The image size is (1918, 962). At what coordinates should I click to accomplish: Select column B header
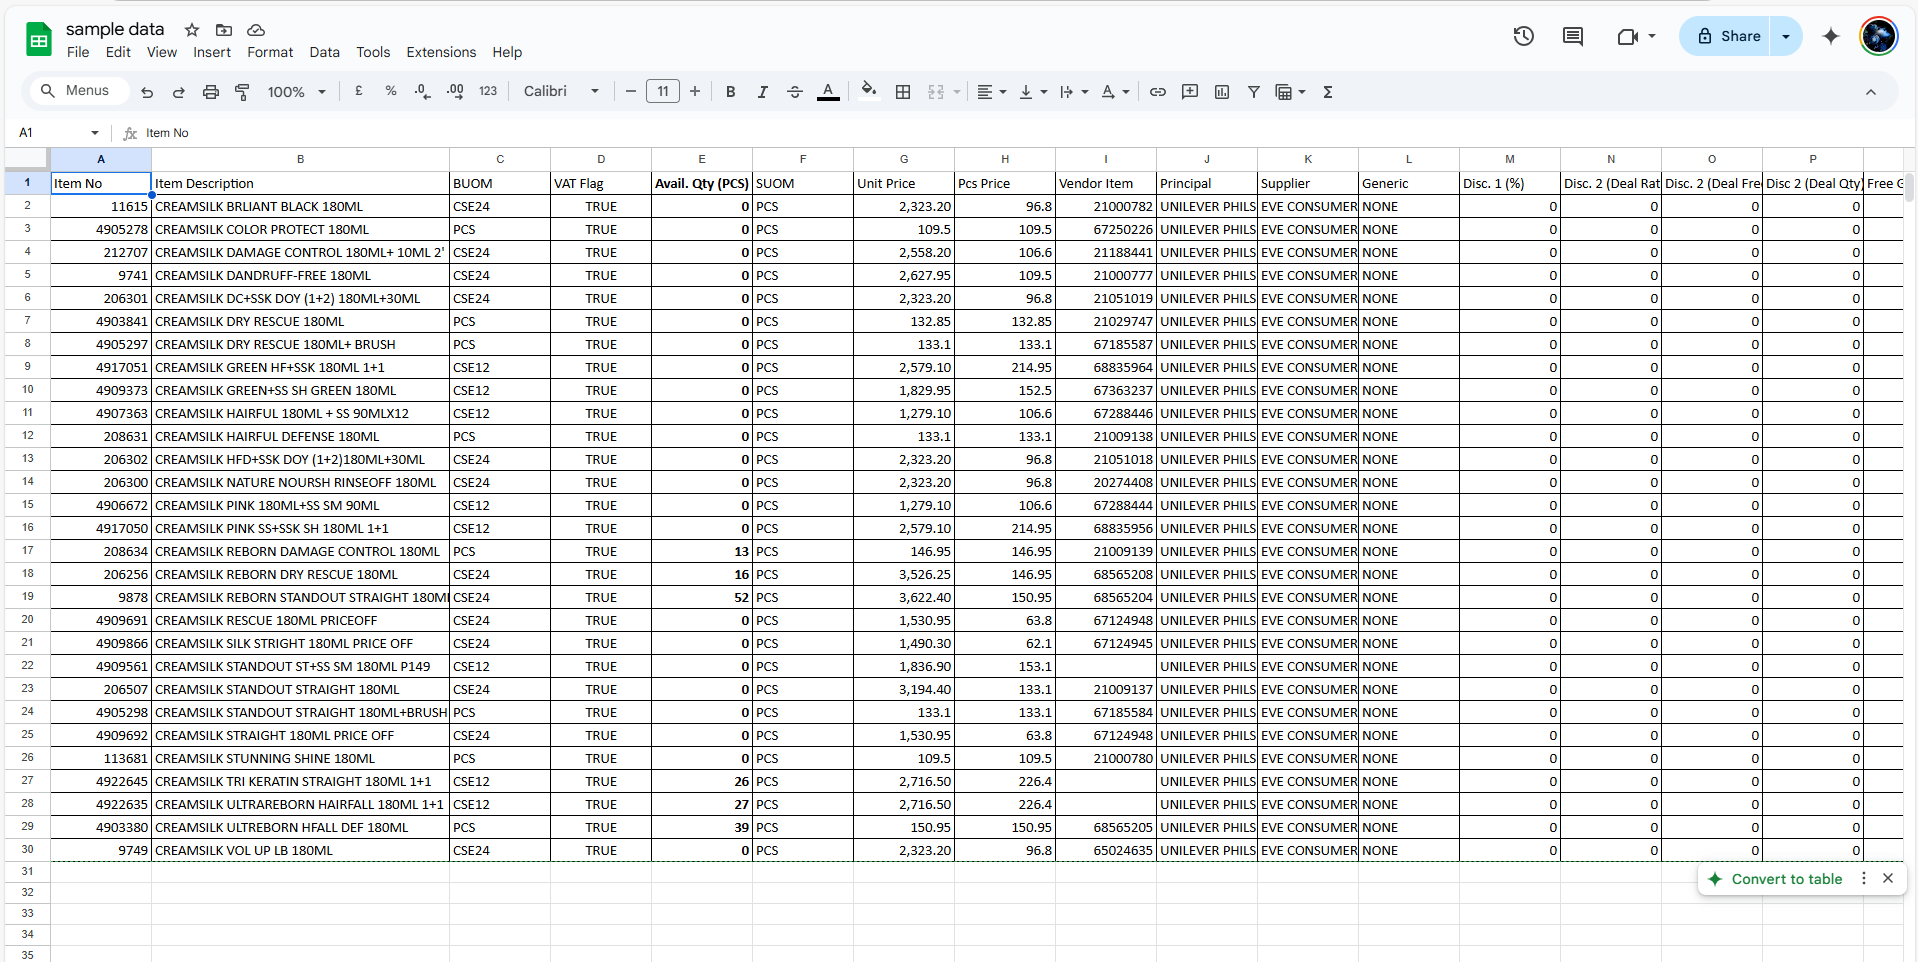pyautogui.click(x=300, y=159)
